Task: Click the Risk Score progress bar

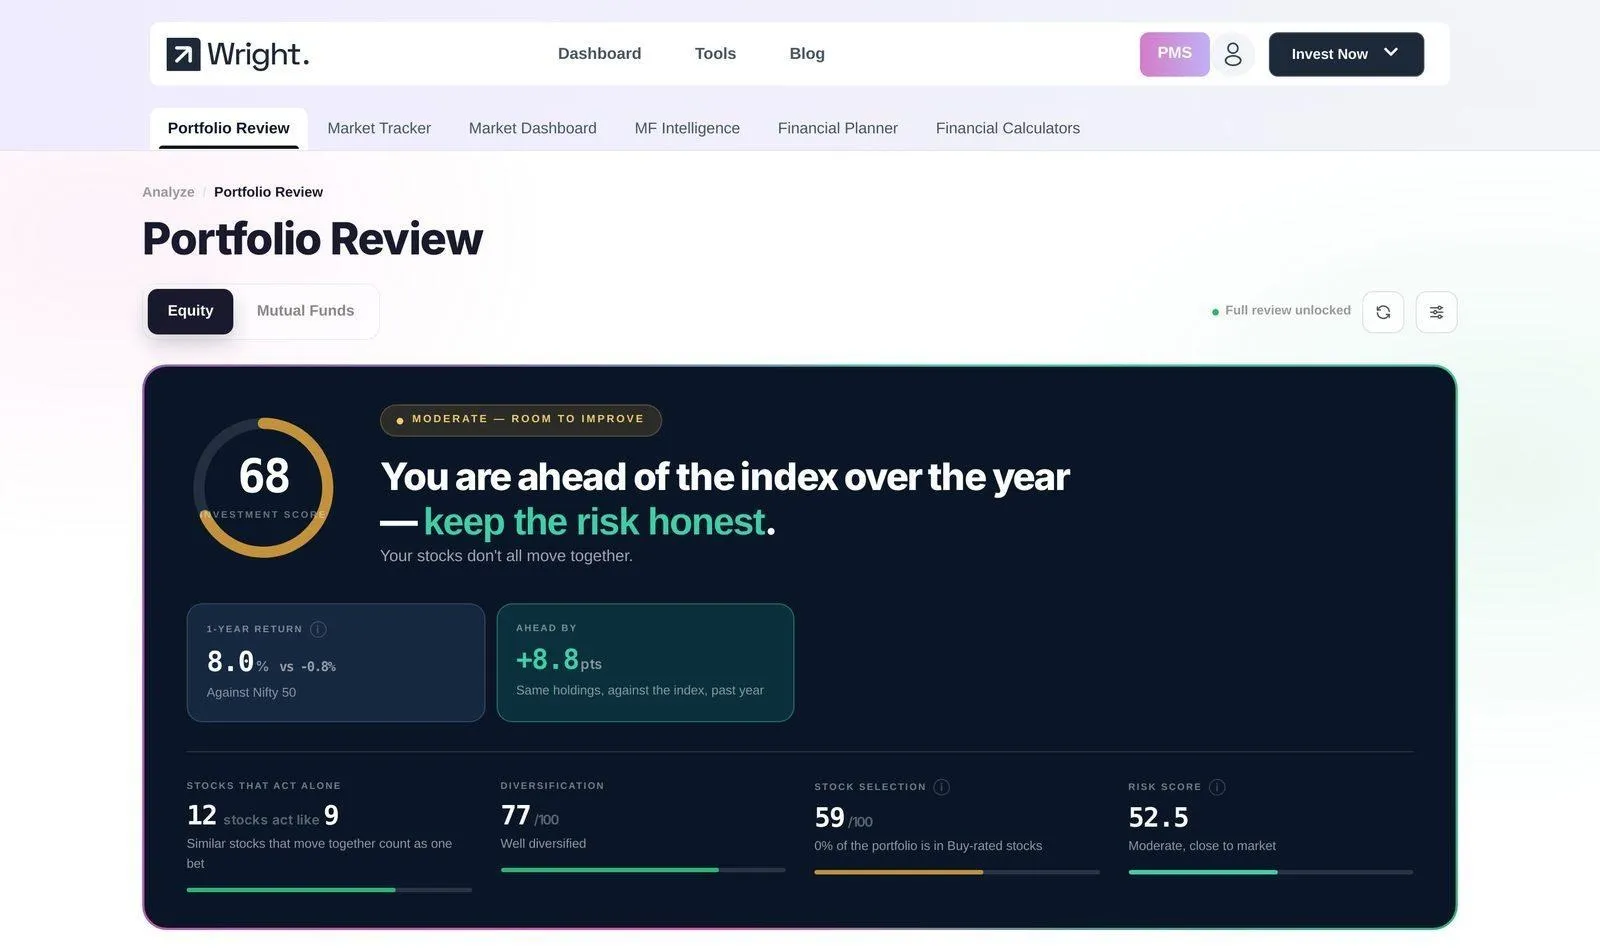Action: click(1270, 872)
